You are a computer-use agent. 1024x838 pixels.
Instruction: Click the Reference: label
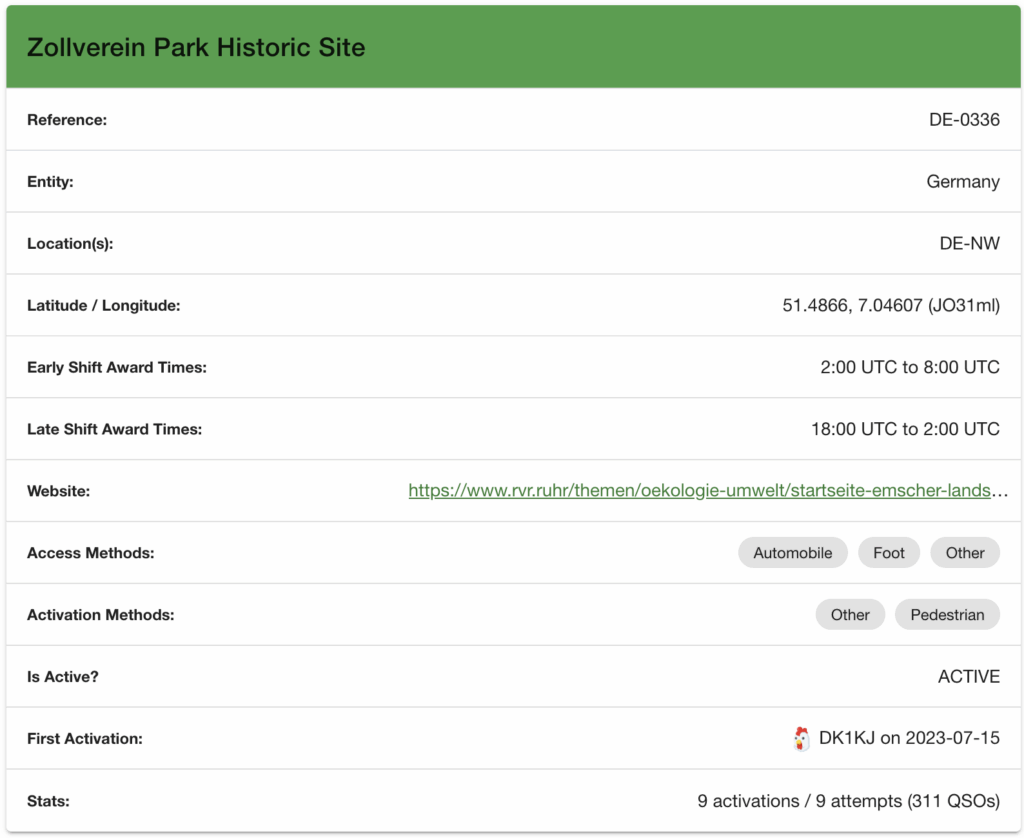[x=67, y=120]
